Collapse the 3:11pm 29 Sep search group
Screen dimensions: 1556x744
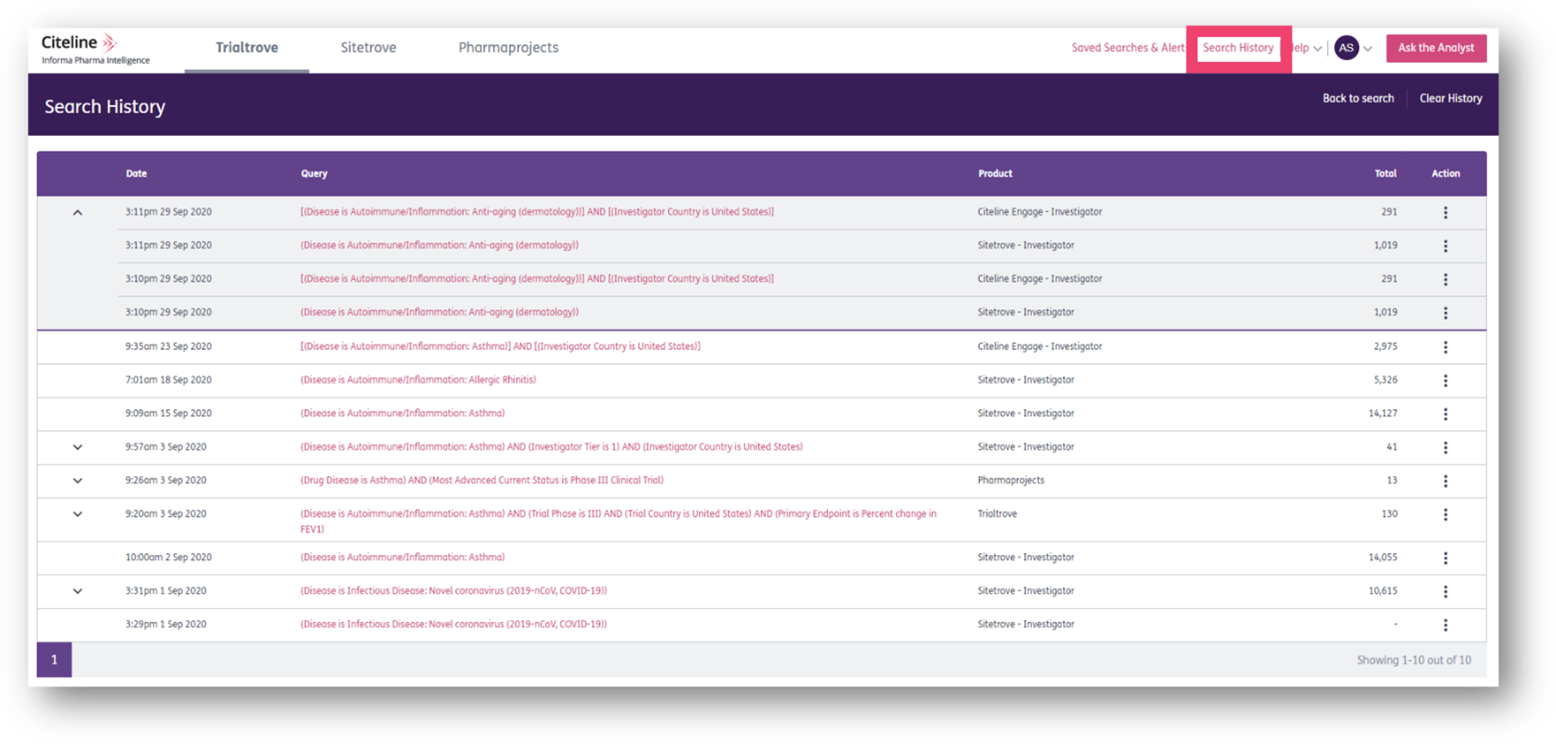[77, 211]
